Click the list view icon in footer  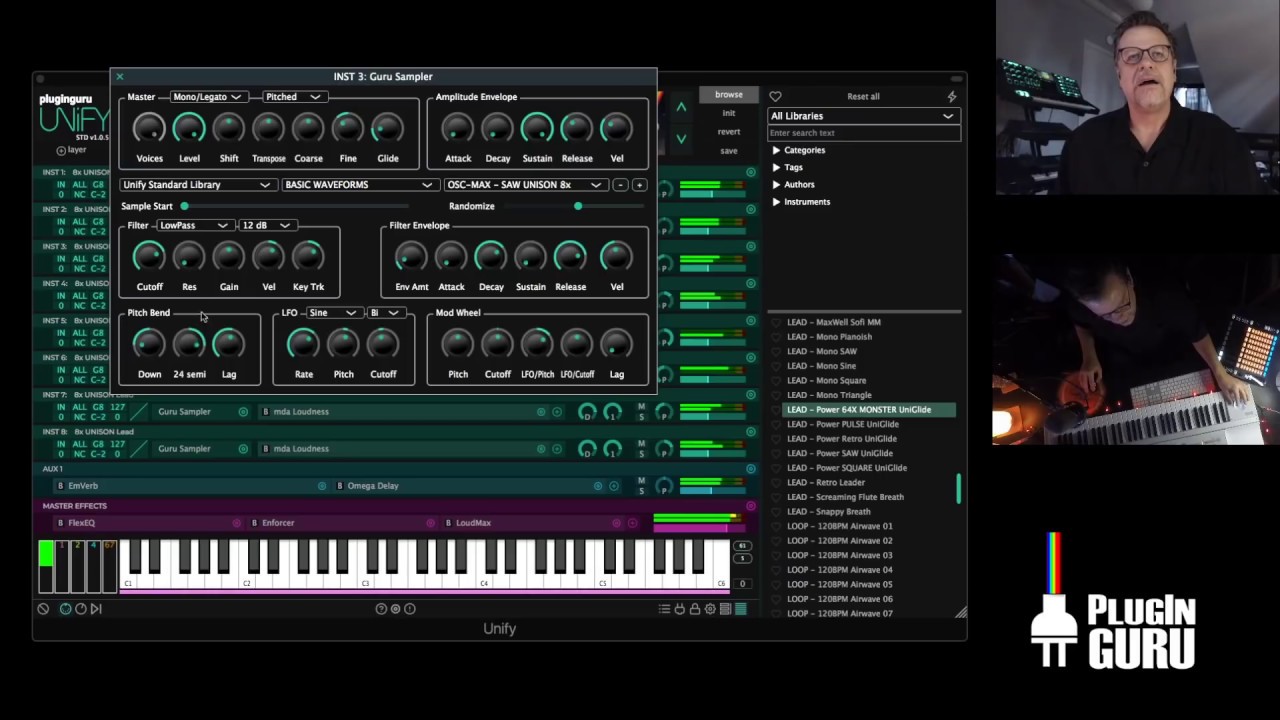click(664, 608)
